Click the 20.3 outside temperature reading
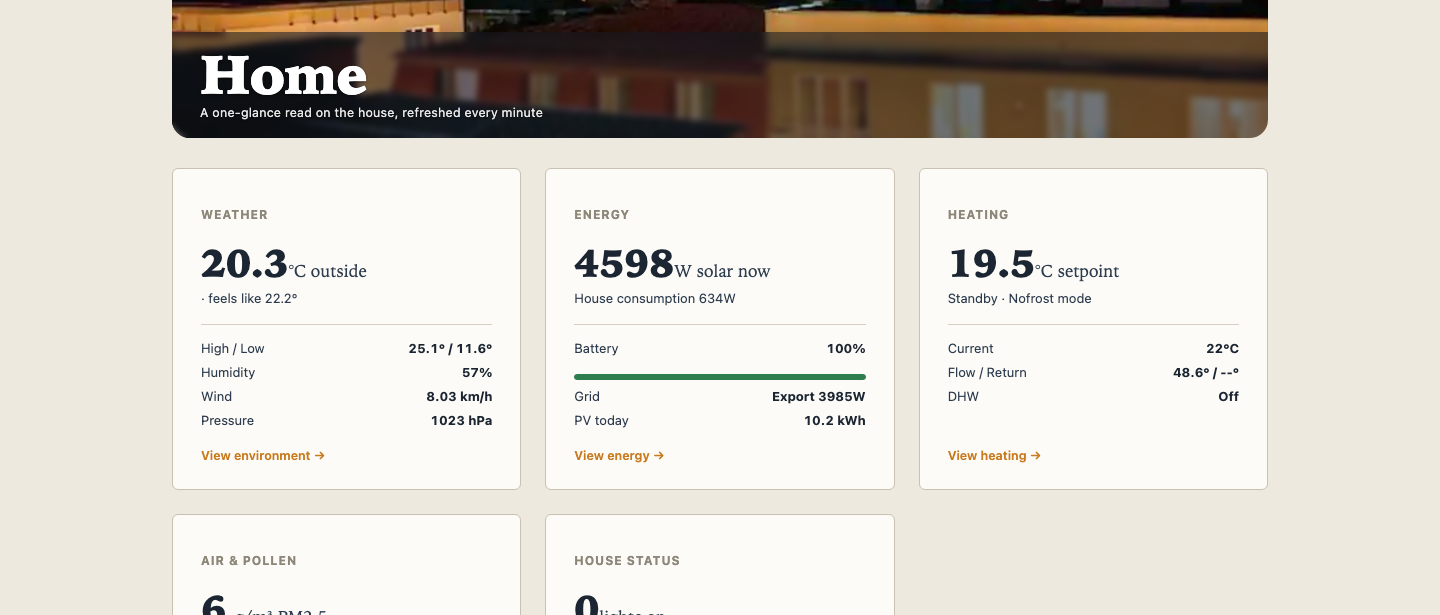The height and width of the screenshot is (615, 1440). tap(244, 264)
